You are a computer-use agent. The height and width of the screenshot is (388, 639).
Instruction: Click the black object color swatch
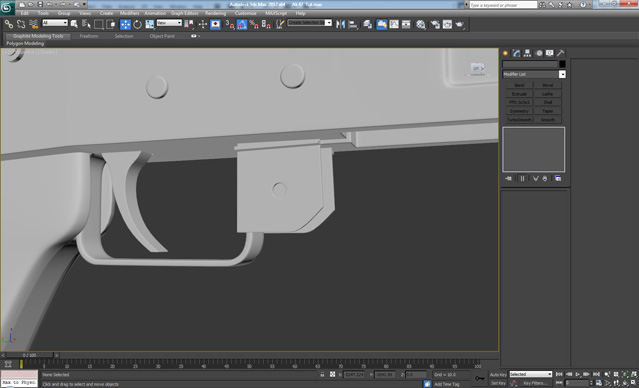(x=562, y=64)
